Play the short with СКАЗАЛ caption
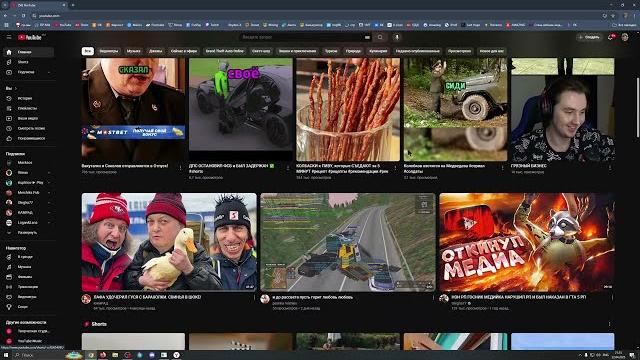The width and height of the screenshot is (640, 360). [x=133, y=109]
